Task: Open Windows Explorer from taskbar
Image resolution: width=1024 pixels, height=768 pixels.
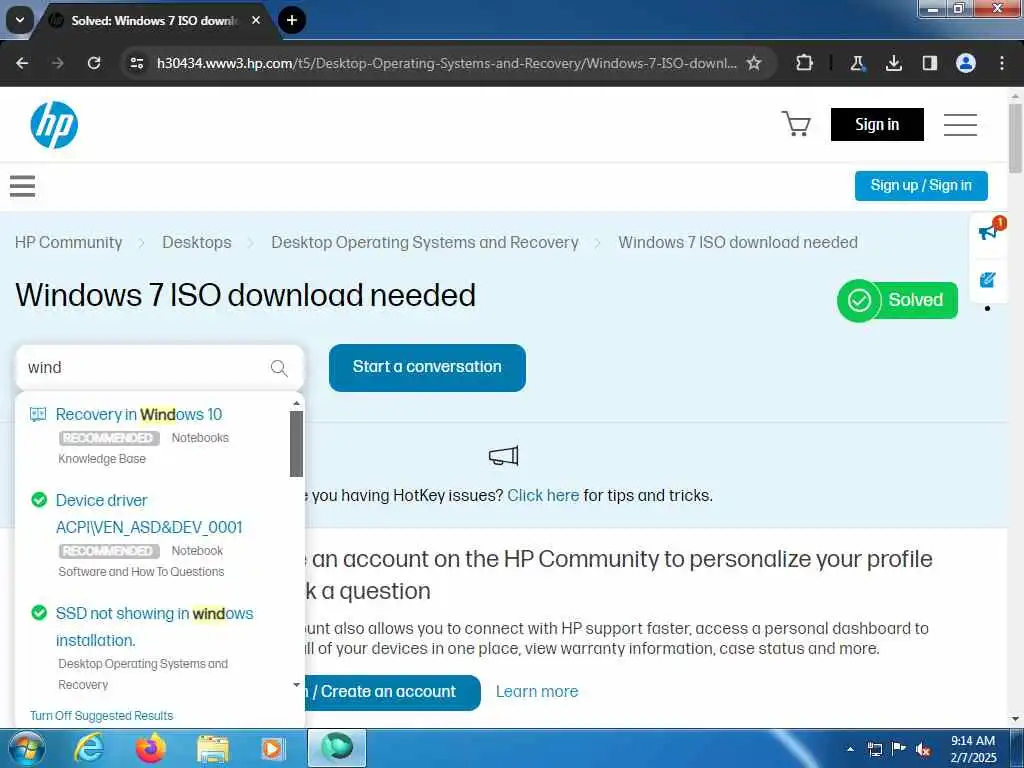Action: [212, 749]
